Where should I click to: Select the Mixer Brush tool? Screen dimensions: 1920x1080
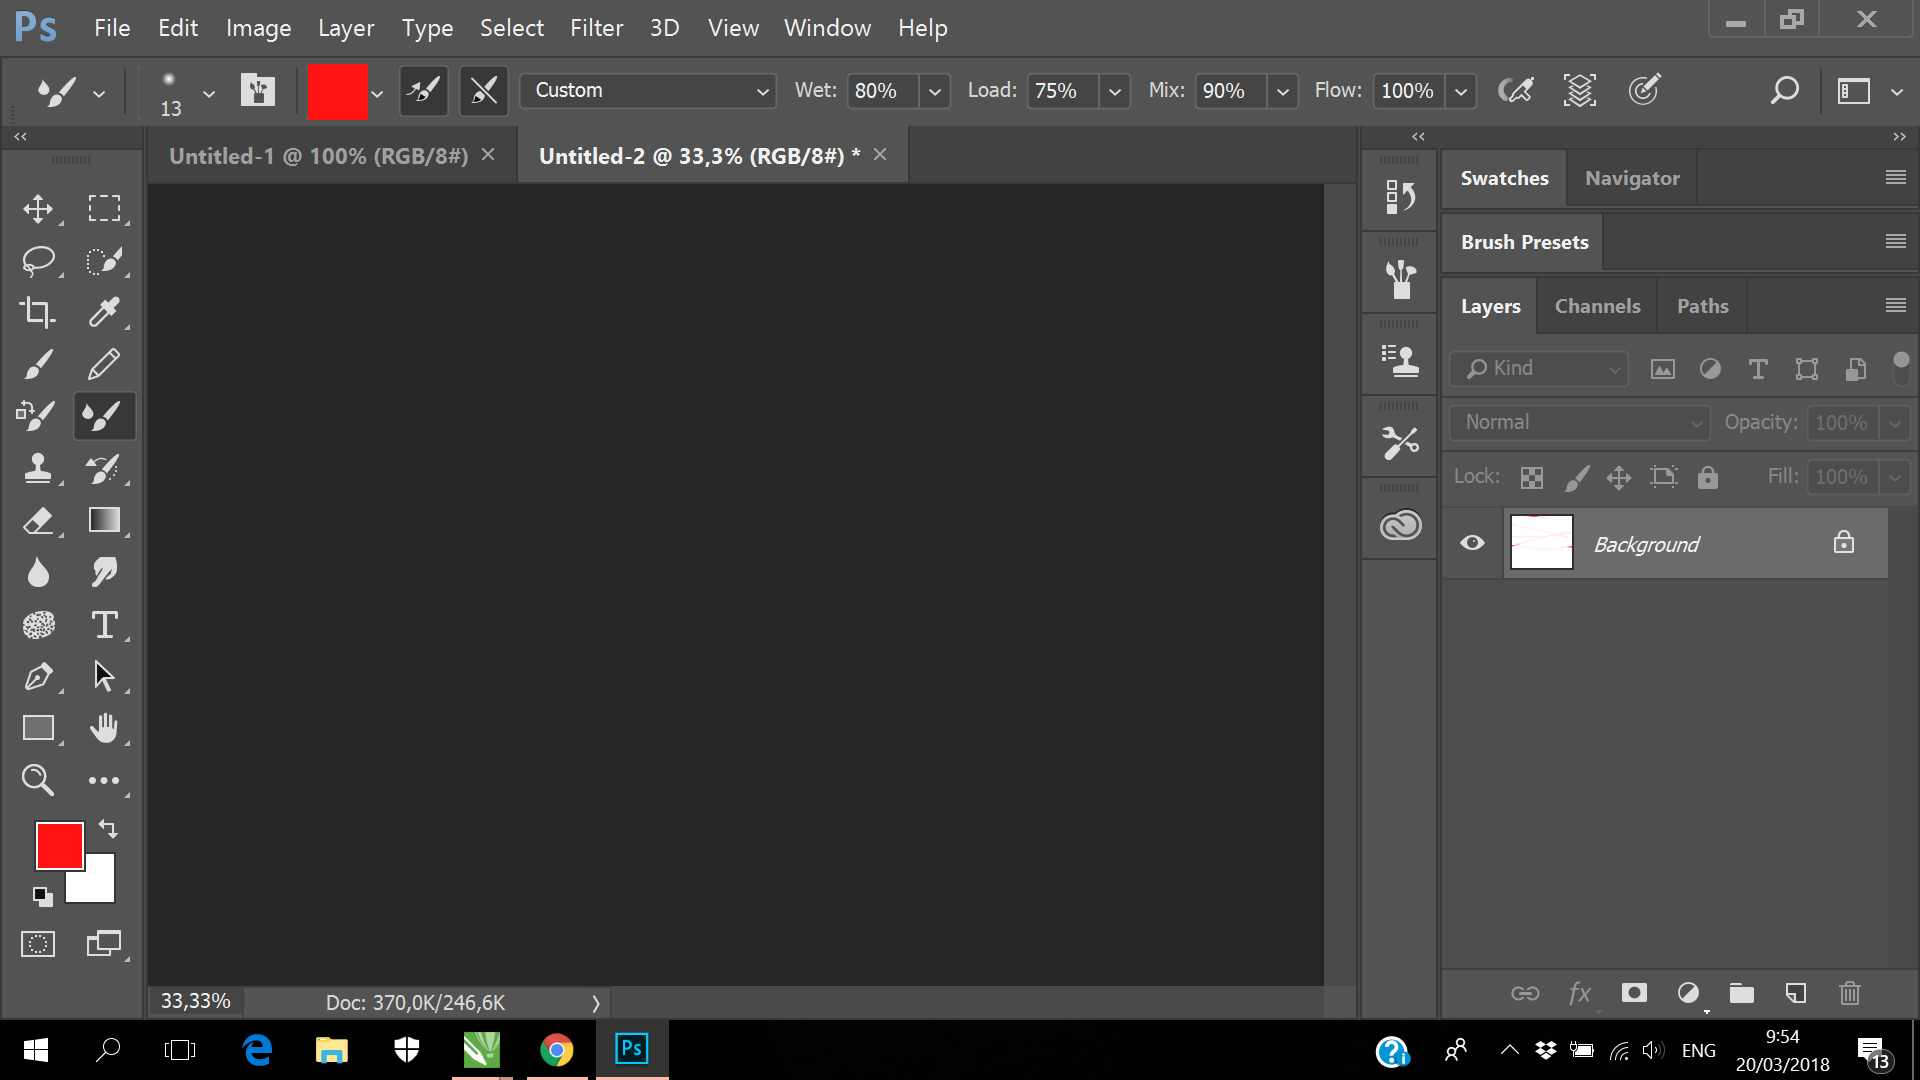click(x=104, y=417)
